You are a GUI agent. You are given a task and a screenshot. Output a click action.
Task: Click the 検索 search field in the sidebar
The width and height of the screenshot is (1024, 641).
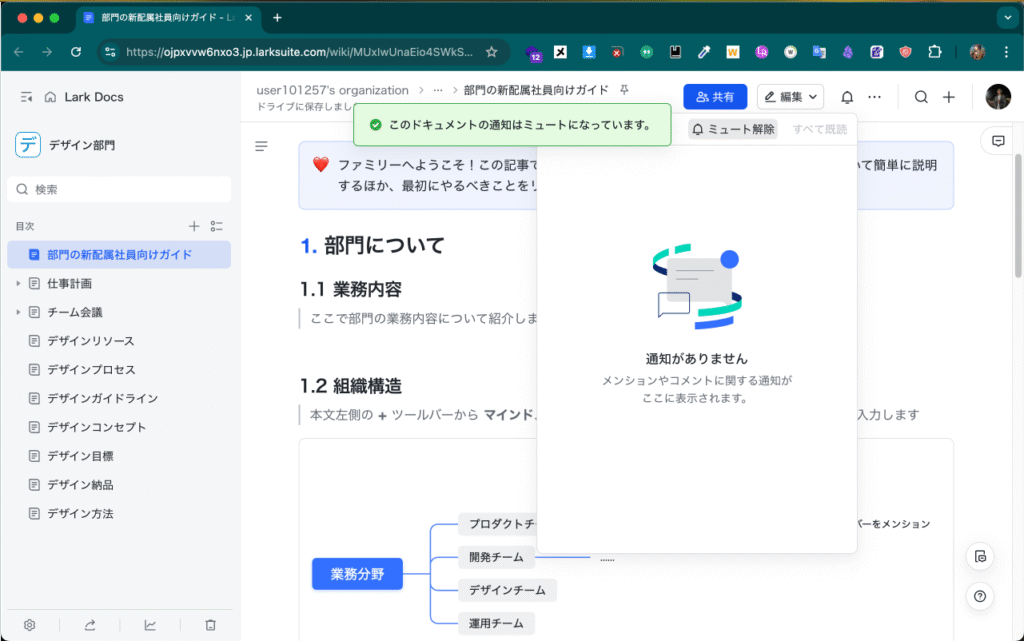click(120, 189)
